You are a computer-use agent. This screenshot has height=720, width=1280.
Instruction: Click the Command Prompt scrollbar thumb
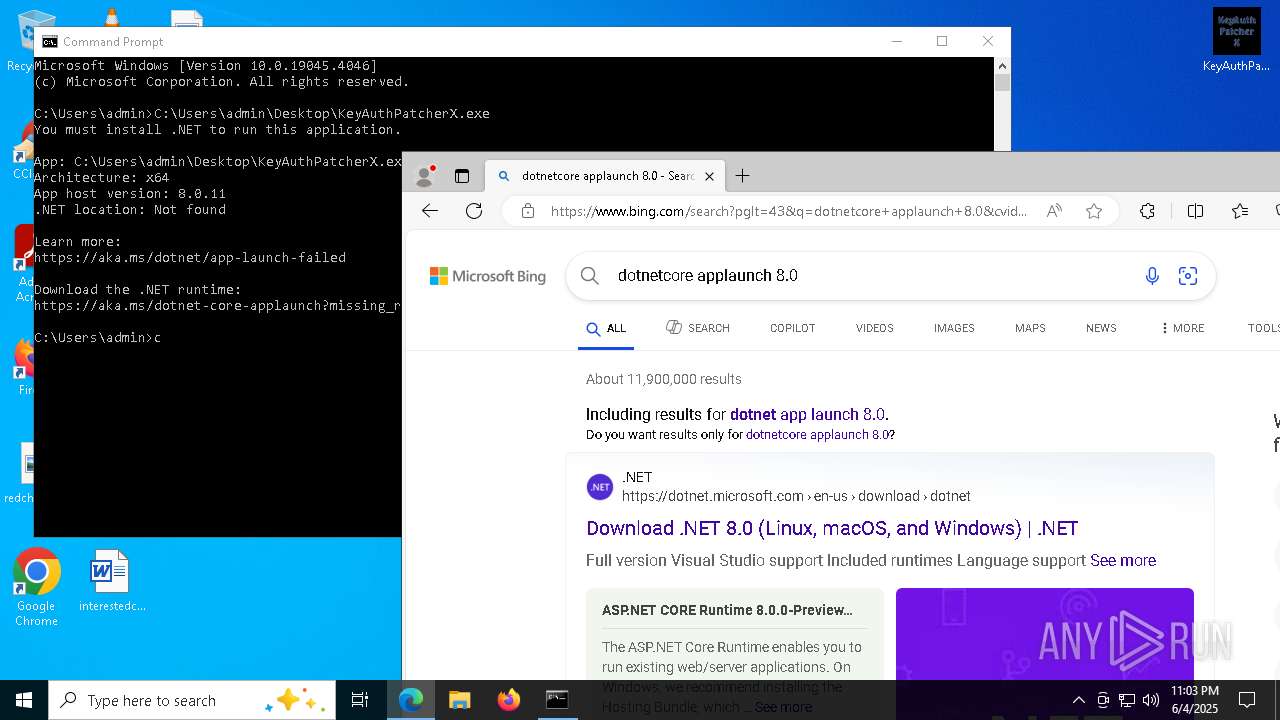1002,84
